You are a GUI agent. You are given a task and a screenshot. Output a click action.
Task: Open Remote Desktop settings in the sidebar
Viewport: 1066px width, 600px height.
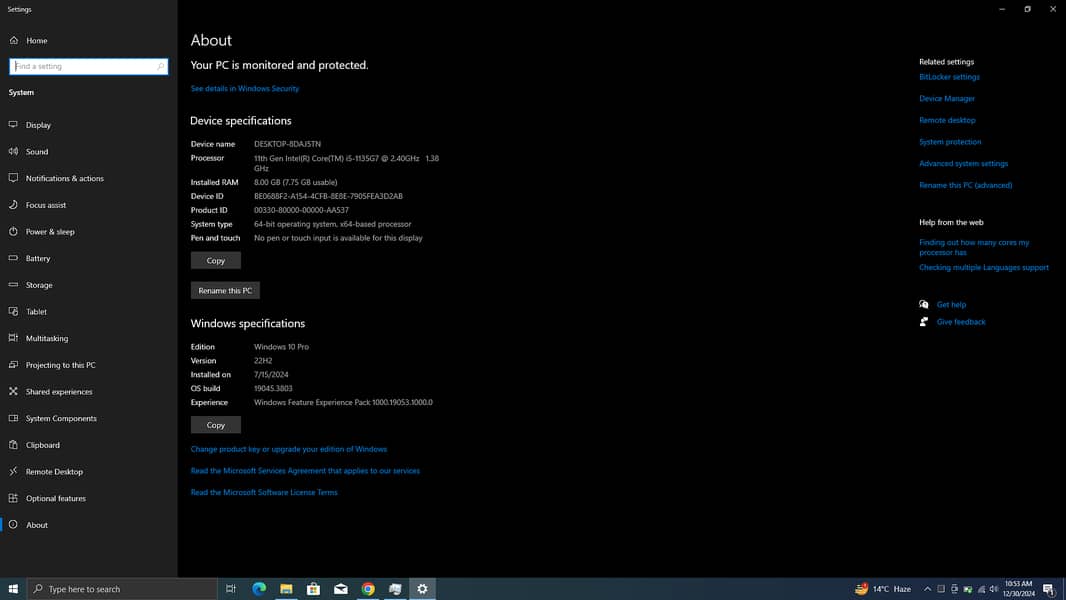pos(54,472)
